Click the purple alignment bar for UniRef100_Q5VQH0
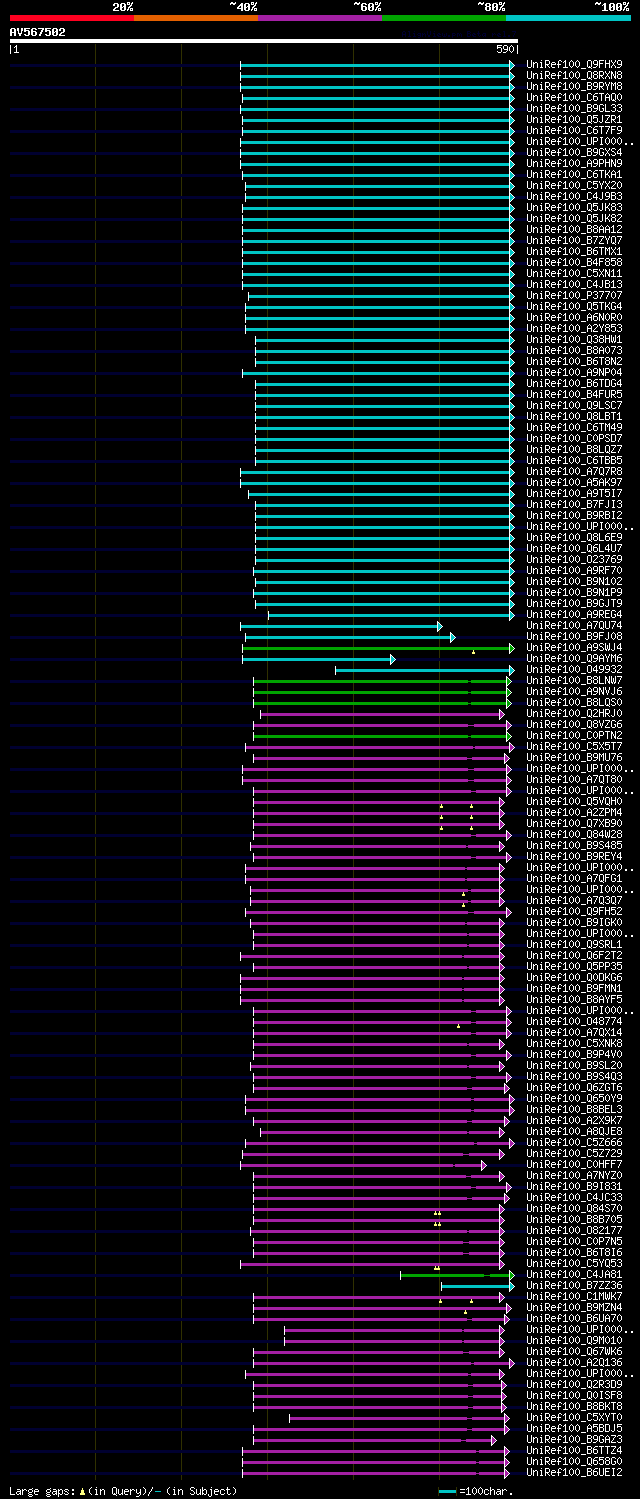Viewport: 640px width, 1499px height. (379, 802)
